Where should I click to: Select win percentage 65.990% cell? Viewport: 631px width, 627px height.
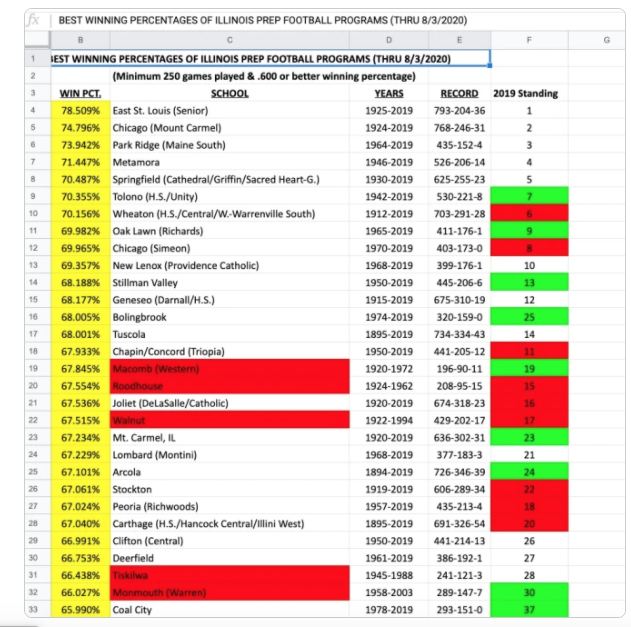80,609
